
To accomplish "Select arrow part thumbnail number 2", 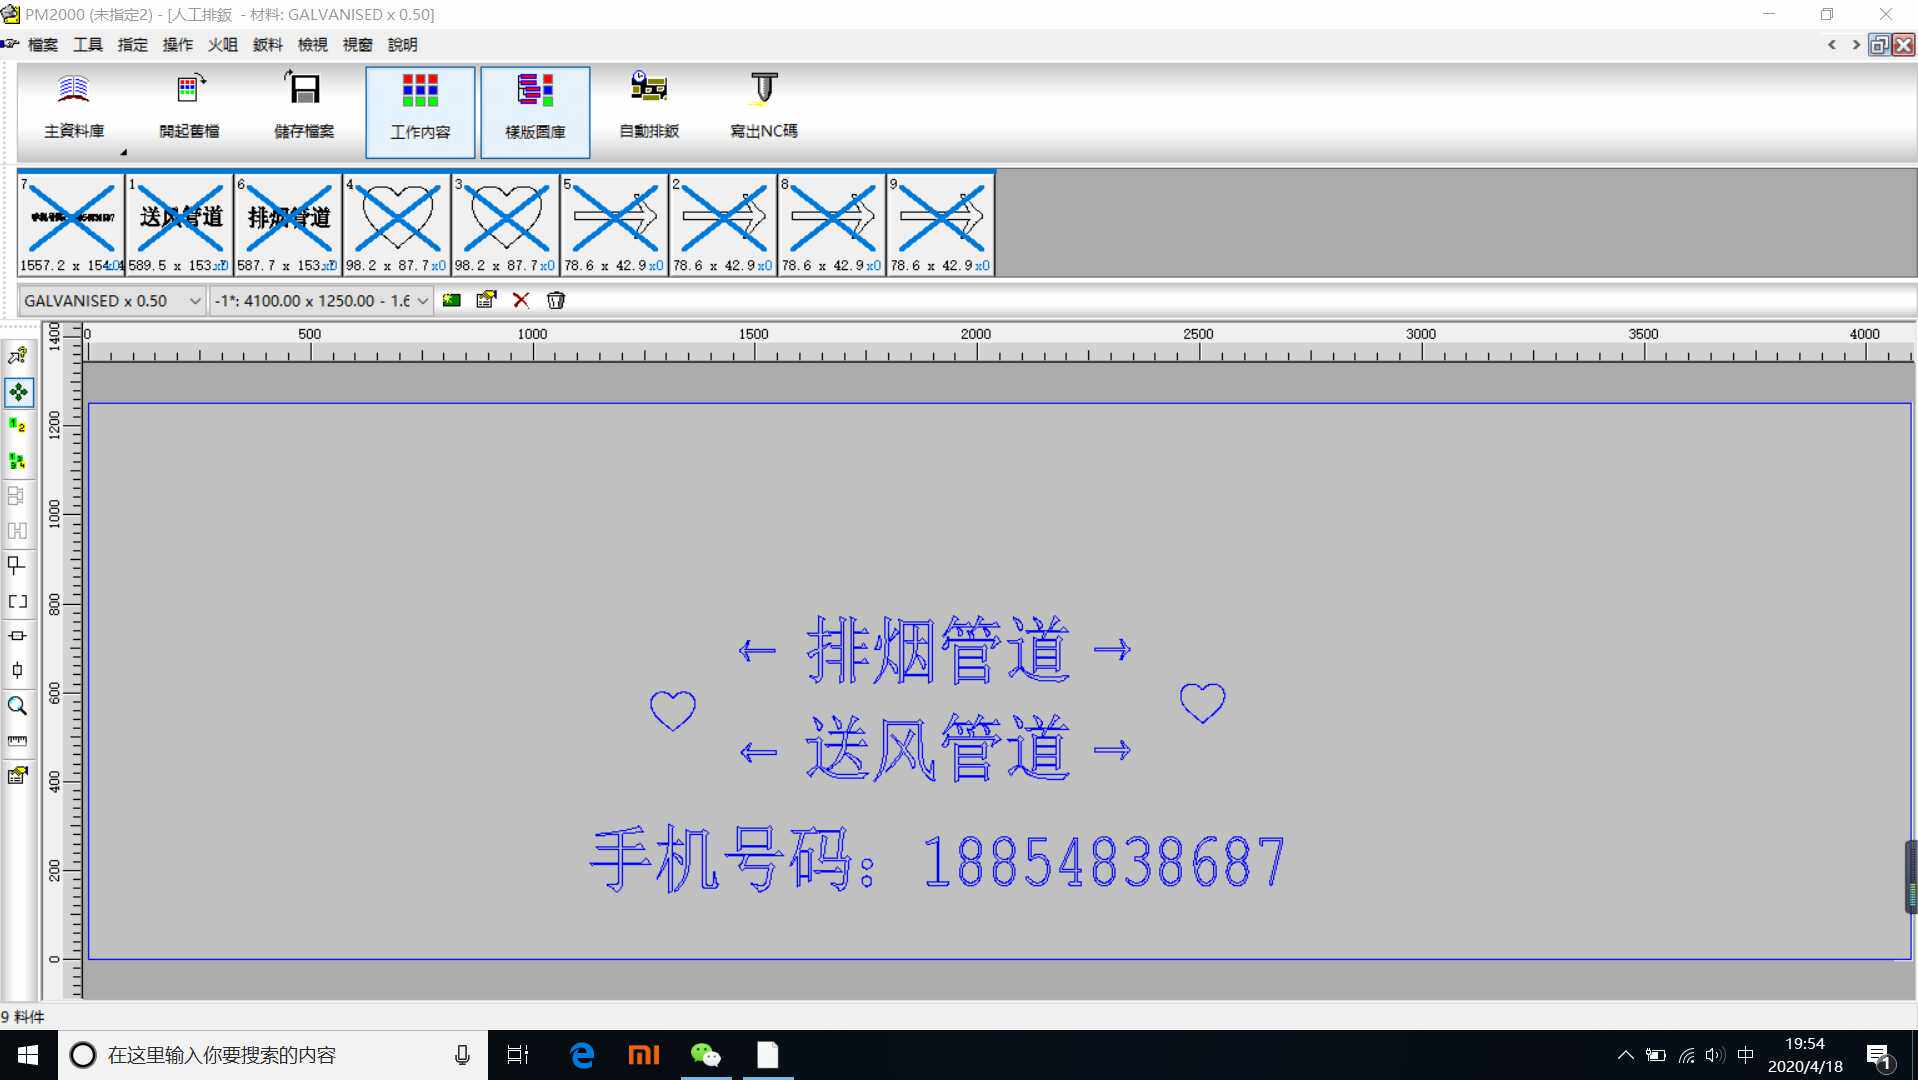I will 724,224.
